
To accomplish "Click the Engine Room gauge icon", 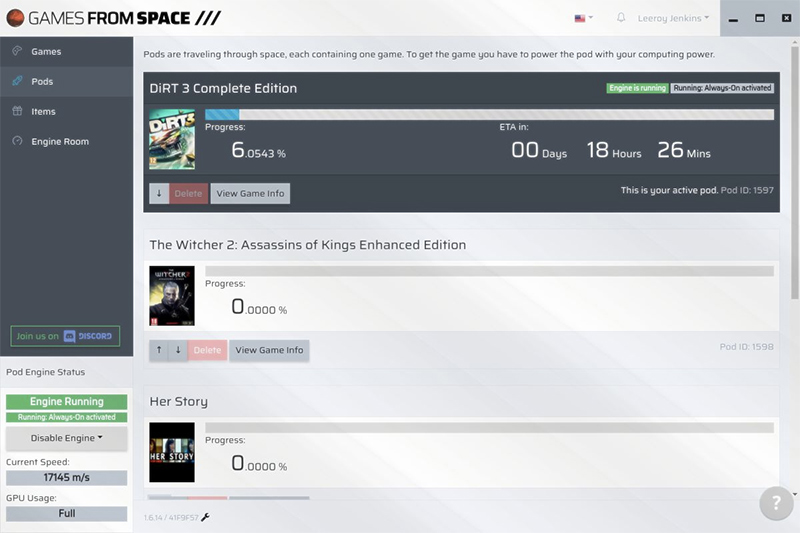I will (17, 141).
